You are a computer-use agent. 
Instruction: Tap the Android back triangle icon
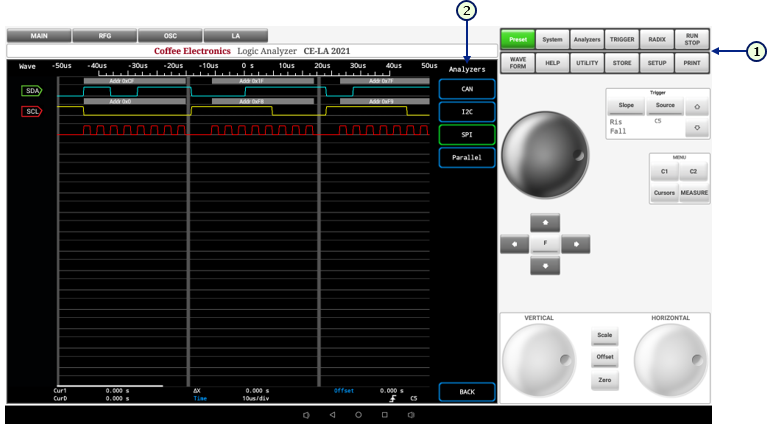pos(332,414)
